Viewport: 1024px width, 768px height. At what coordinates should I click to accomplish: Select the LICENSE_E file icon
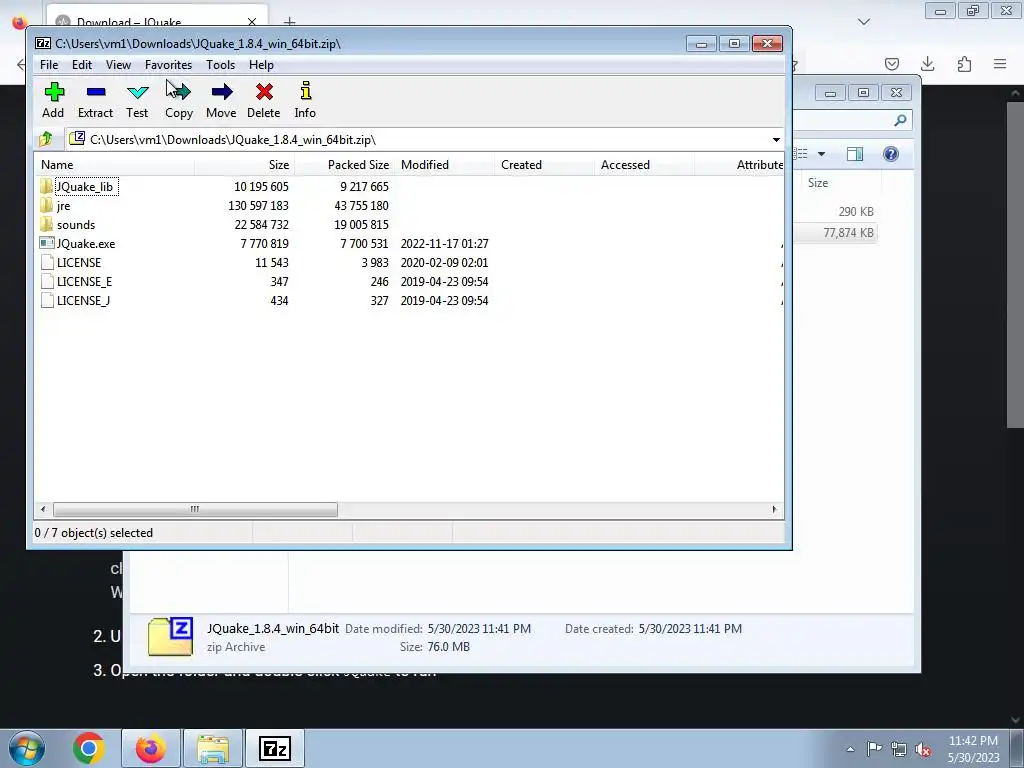tap(46, 281)
